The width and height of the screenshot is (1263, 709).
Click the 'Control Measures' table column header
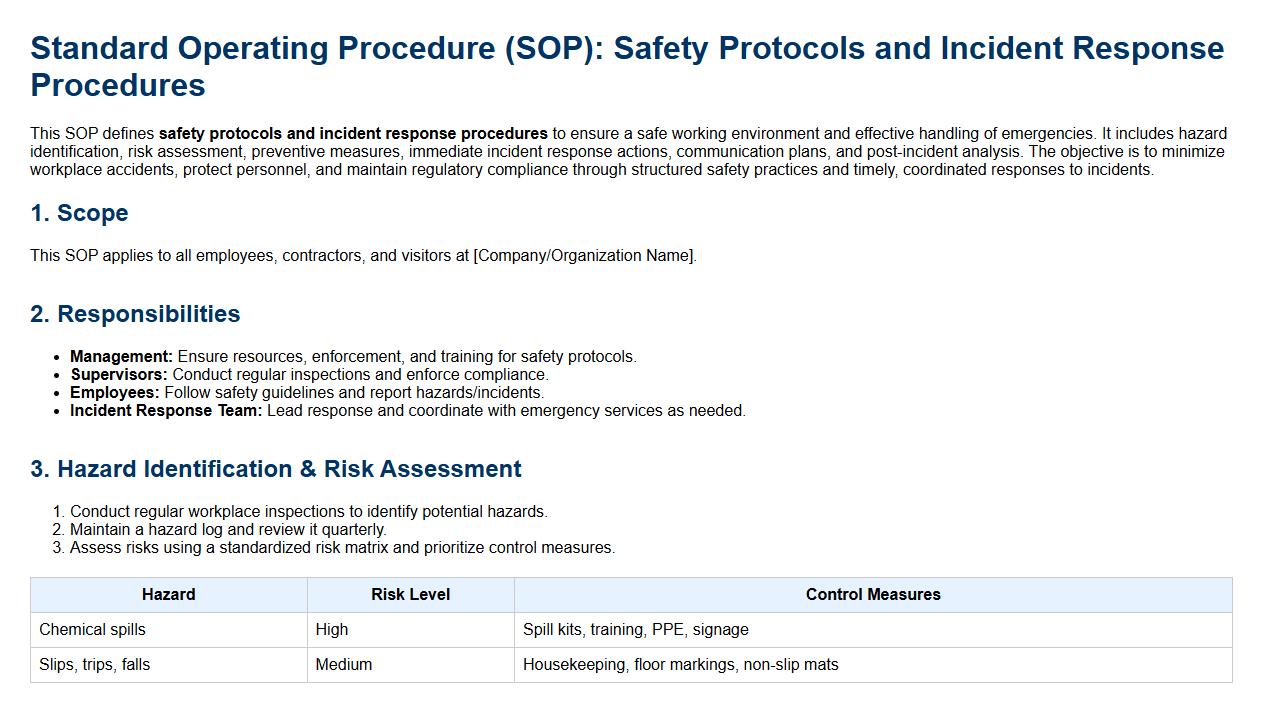pyautogui.click(x=873, y=595)
